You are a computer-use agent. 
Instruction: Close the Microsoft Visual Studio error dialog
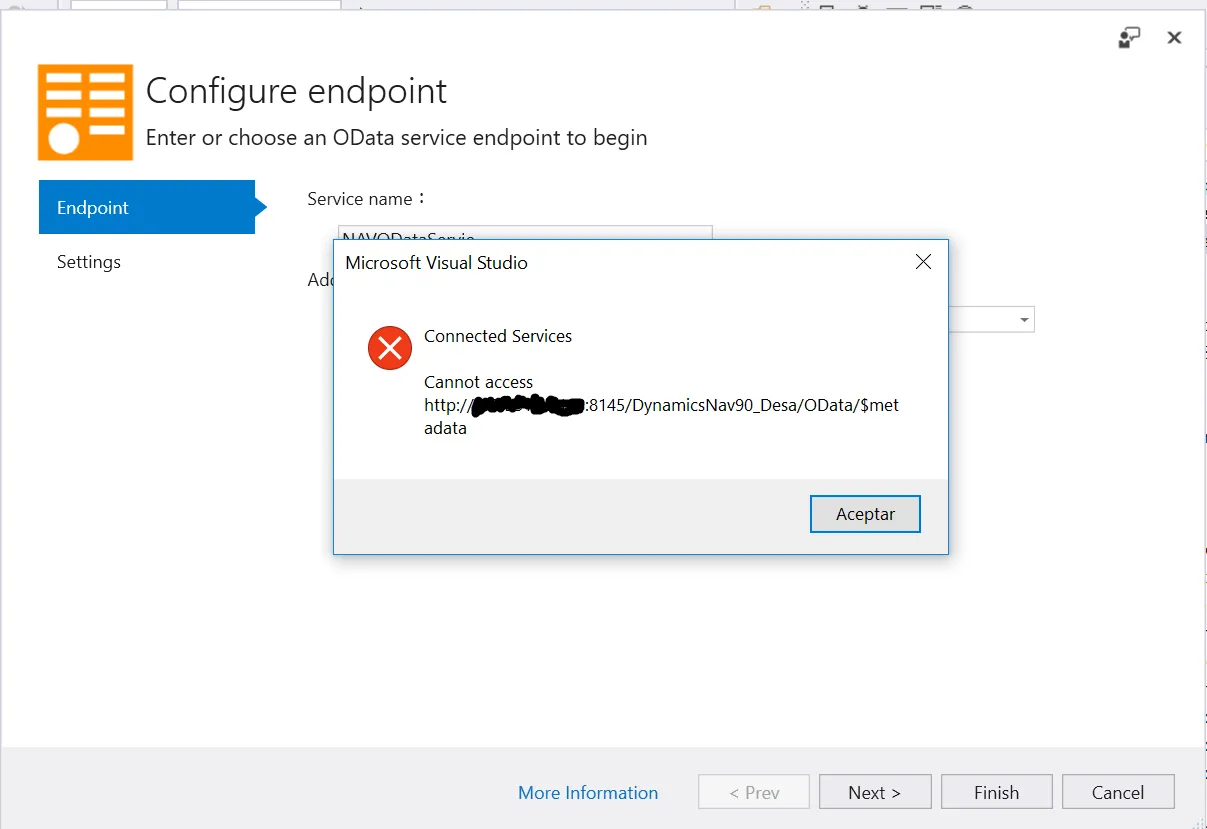(x=923, y=262)
